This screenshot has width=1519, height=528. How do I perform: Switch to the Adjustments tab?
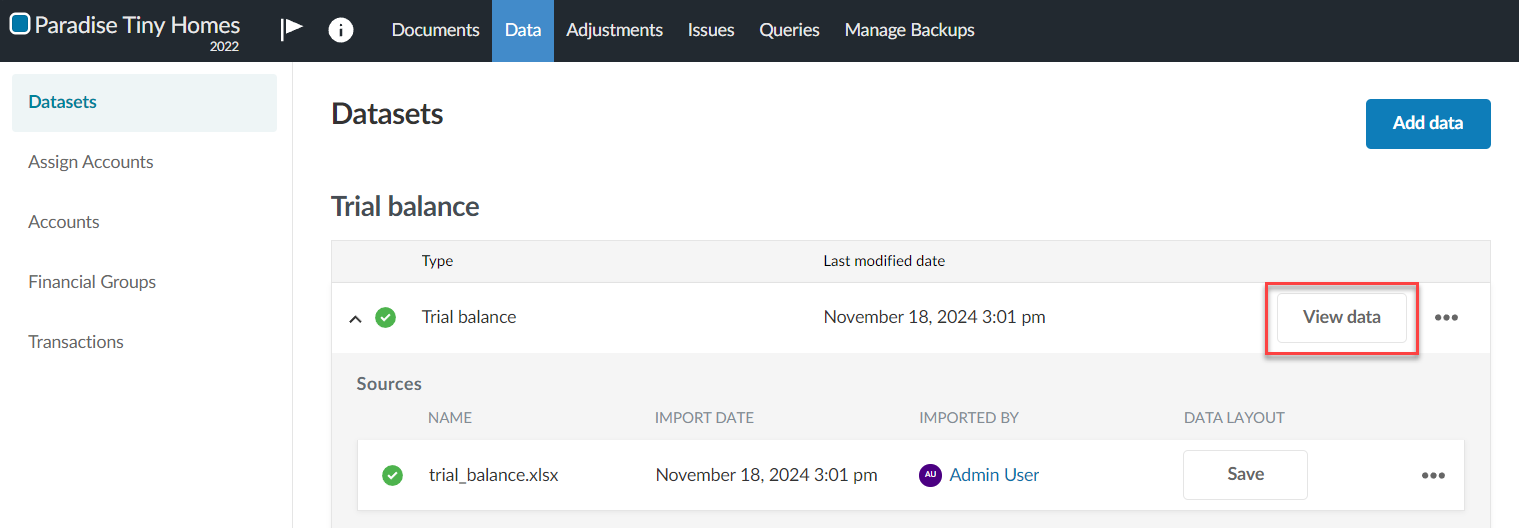[x=614, y=30]
